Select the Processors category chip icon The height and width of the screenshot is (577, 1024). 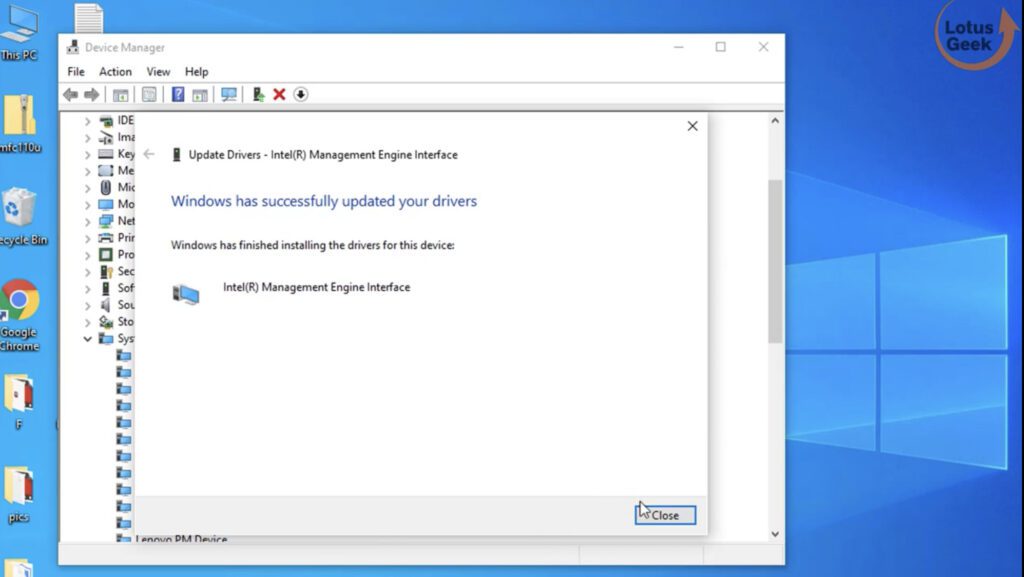(x=106, y=255)
